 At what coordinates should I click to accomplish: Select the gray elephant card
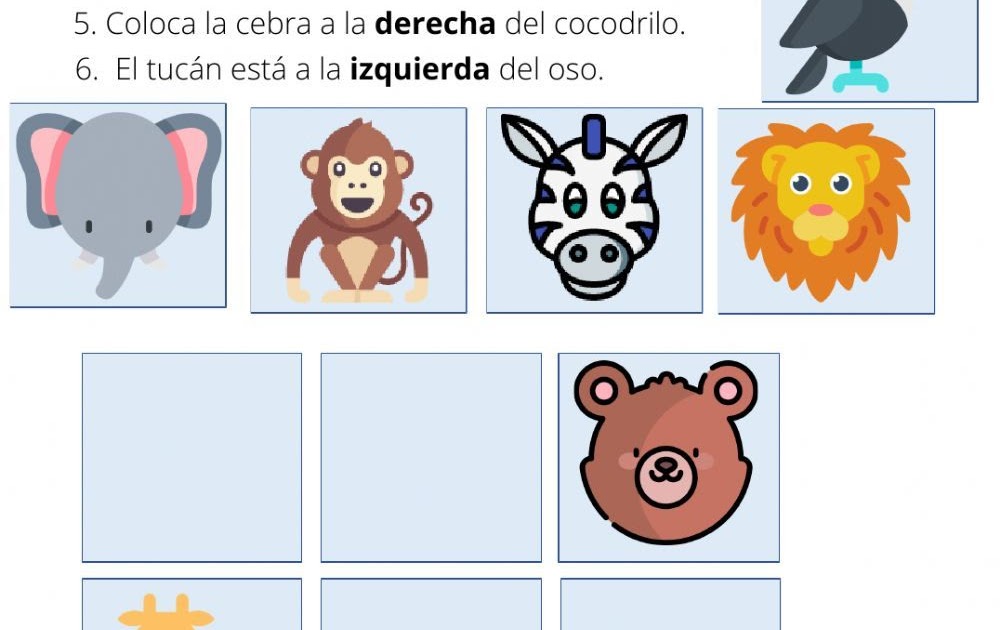(x=118, y=205)
